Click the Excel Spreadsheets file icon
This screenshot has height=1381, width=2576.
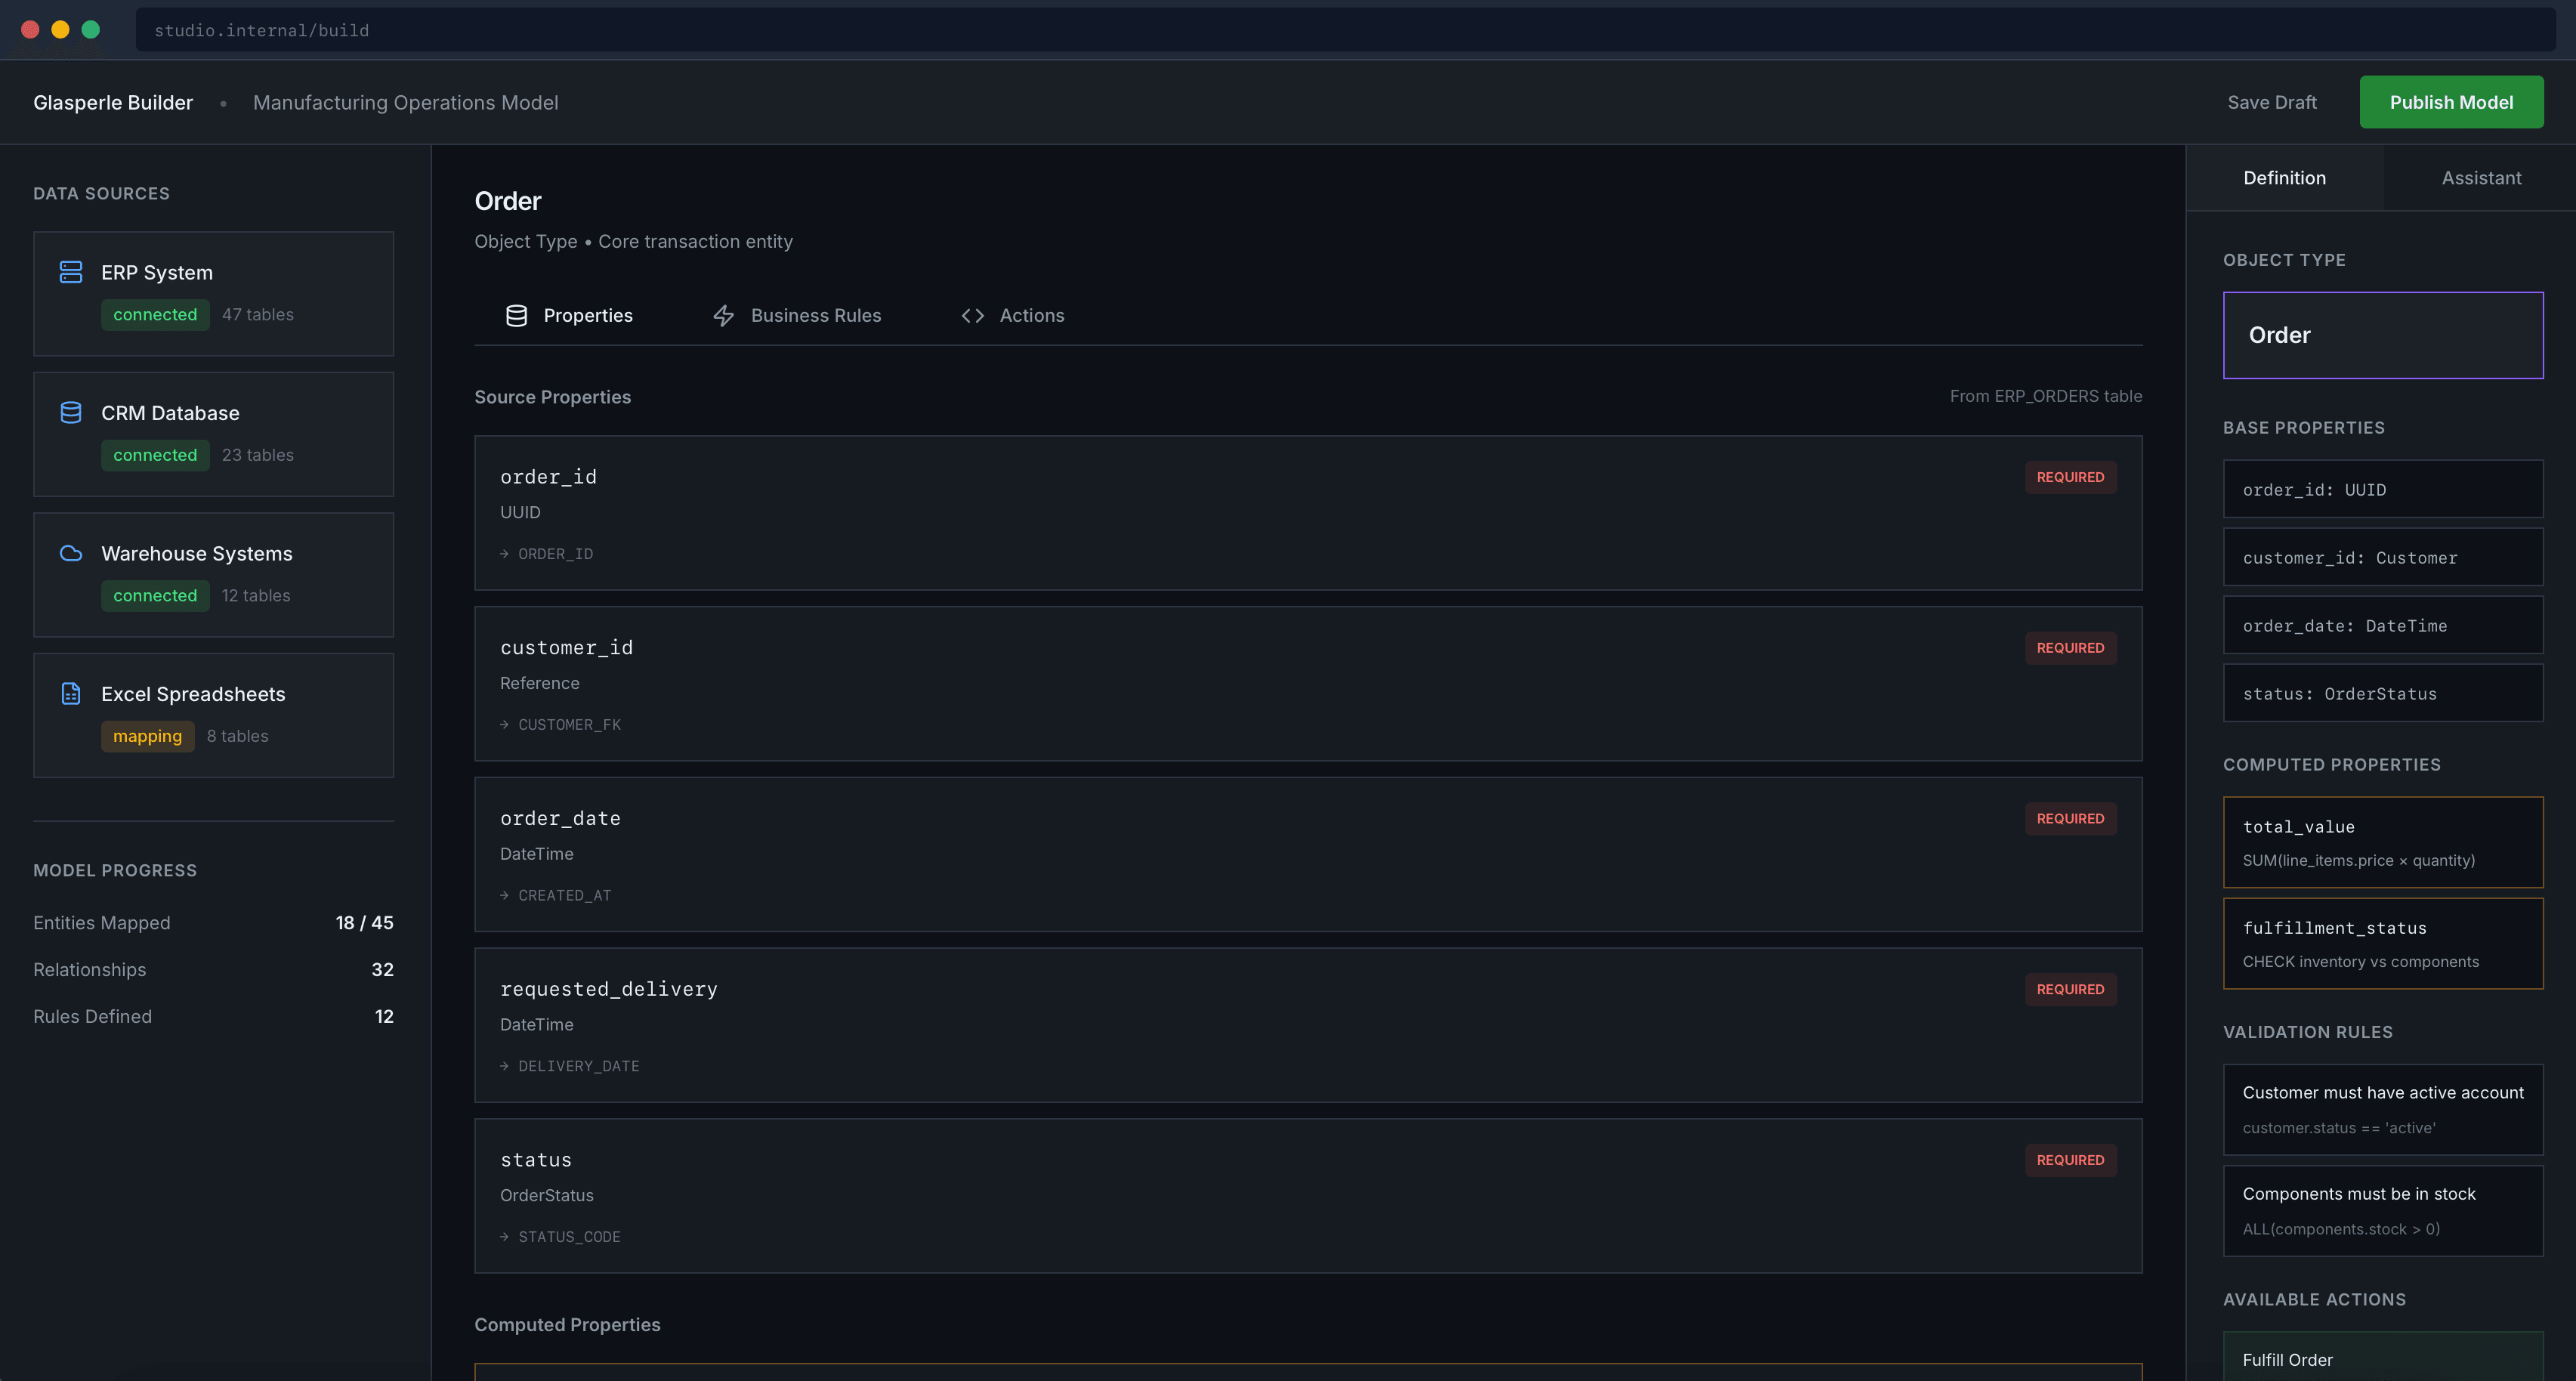[70, 692]
